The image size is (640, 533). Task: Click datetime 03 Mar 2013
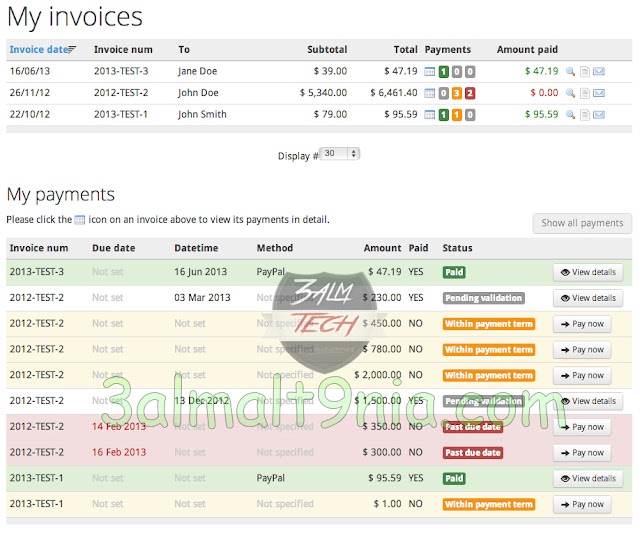pyautogui.click(x=202, y=298)
